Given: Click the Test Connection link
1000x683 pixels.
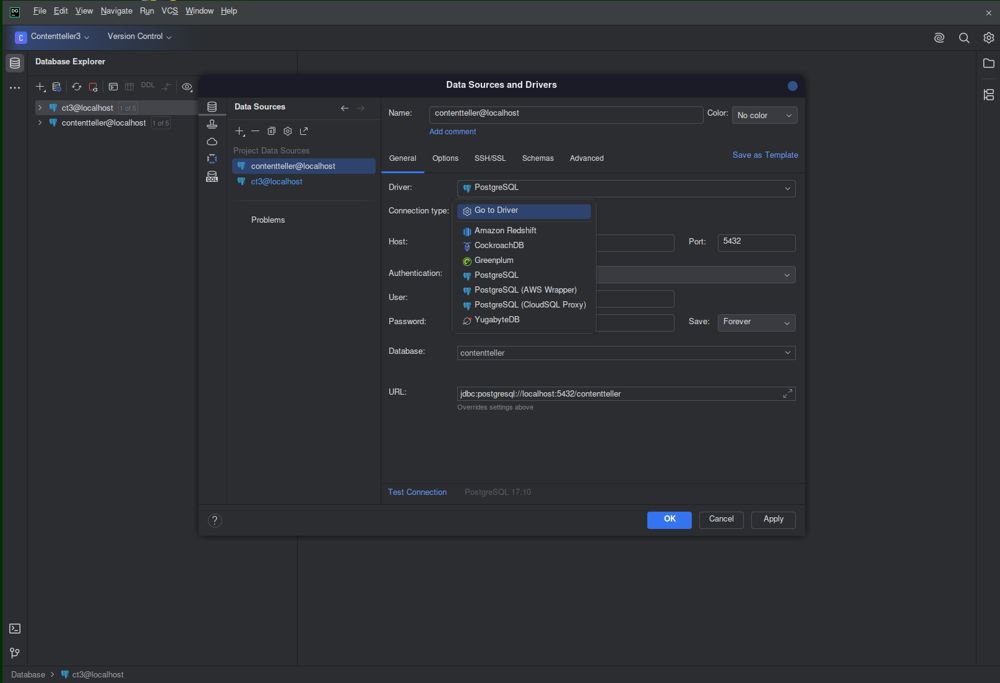Looking at the screenshot, I should [x=417, y=492].
